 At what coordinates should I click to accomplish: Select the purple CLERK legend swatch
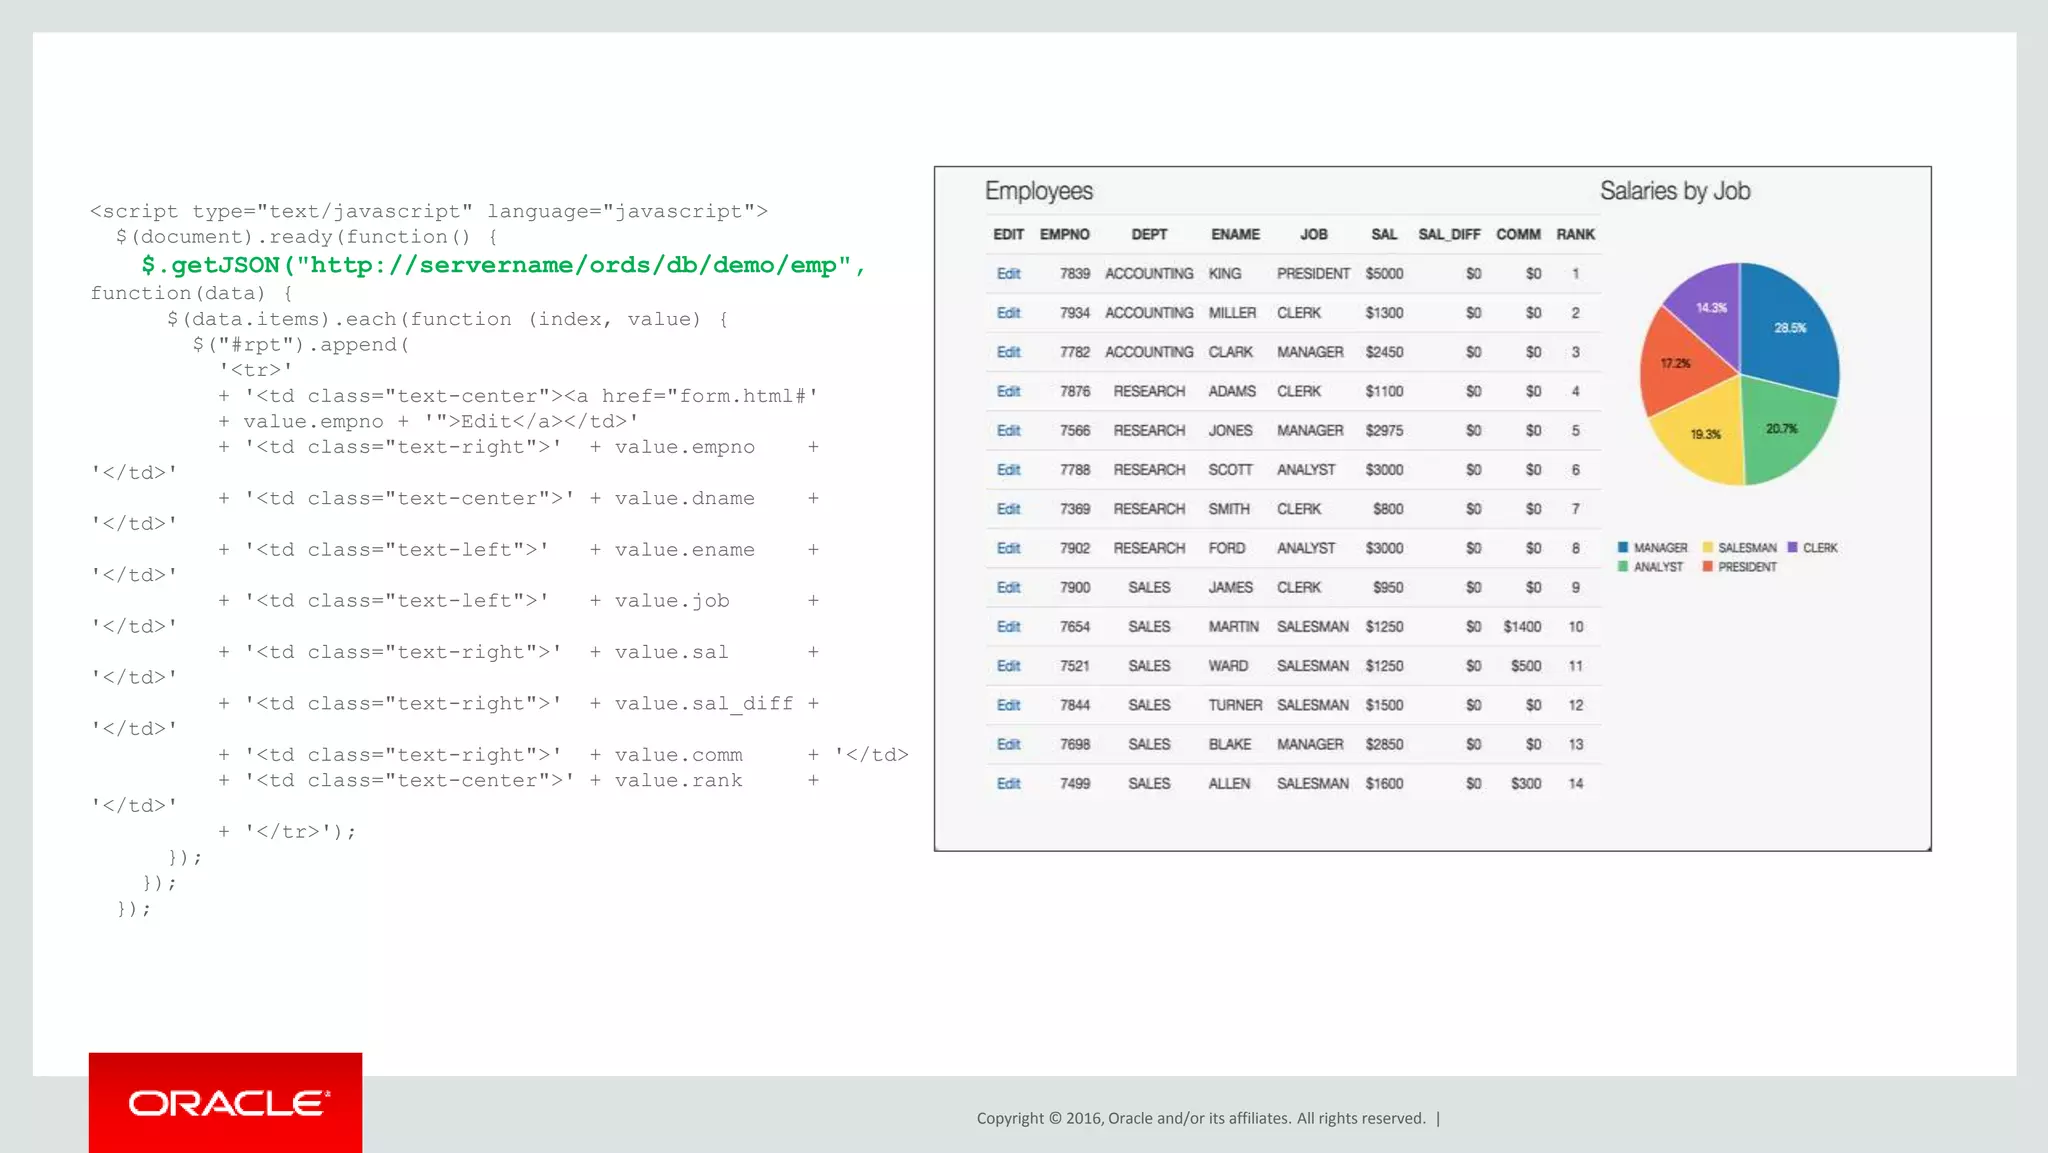(1793, 548)
